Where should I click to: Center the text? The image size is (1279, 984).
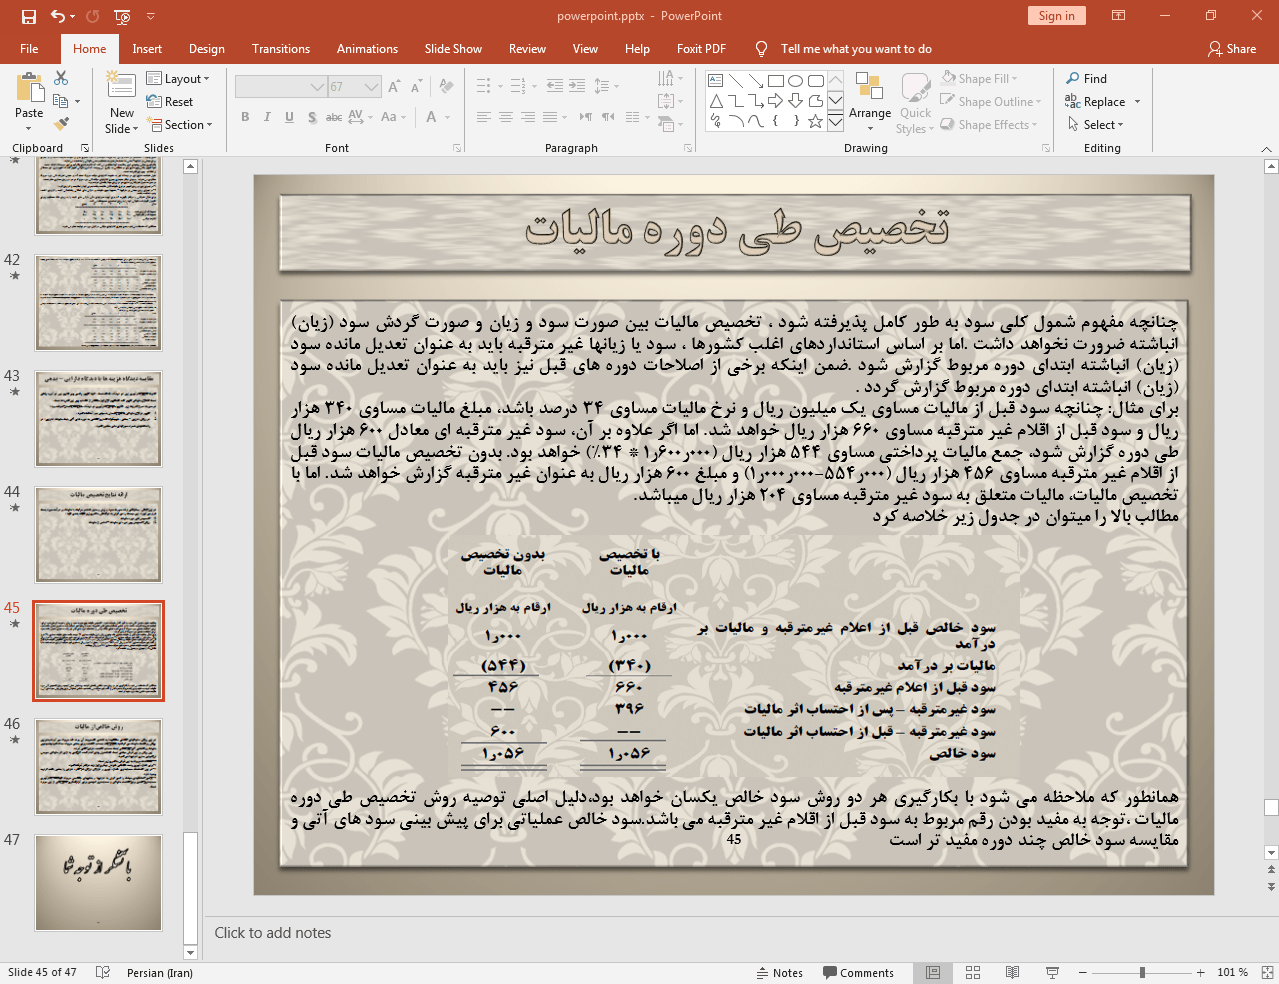(506, 117)
